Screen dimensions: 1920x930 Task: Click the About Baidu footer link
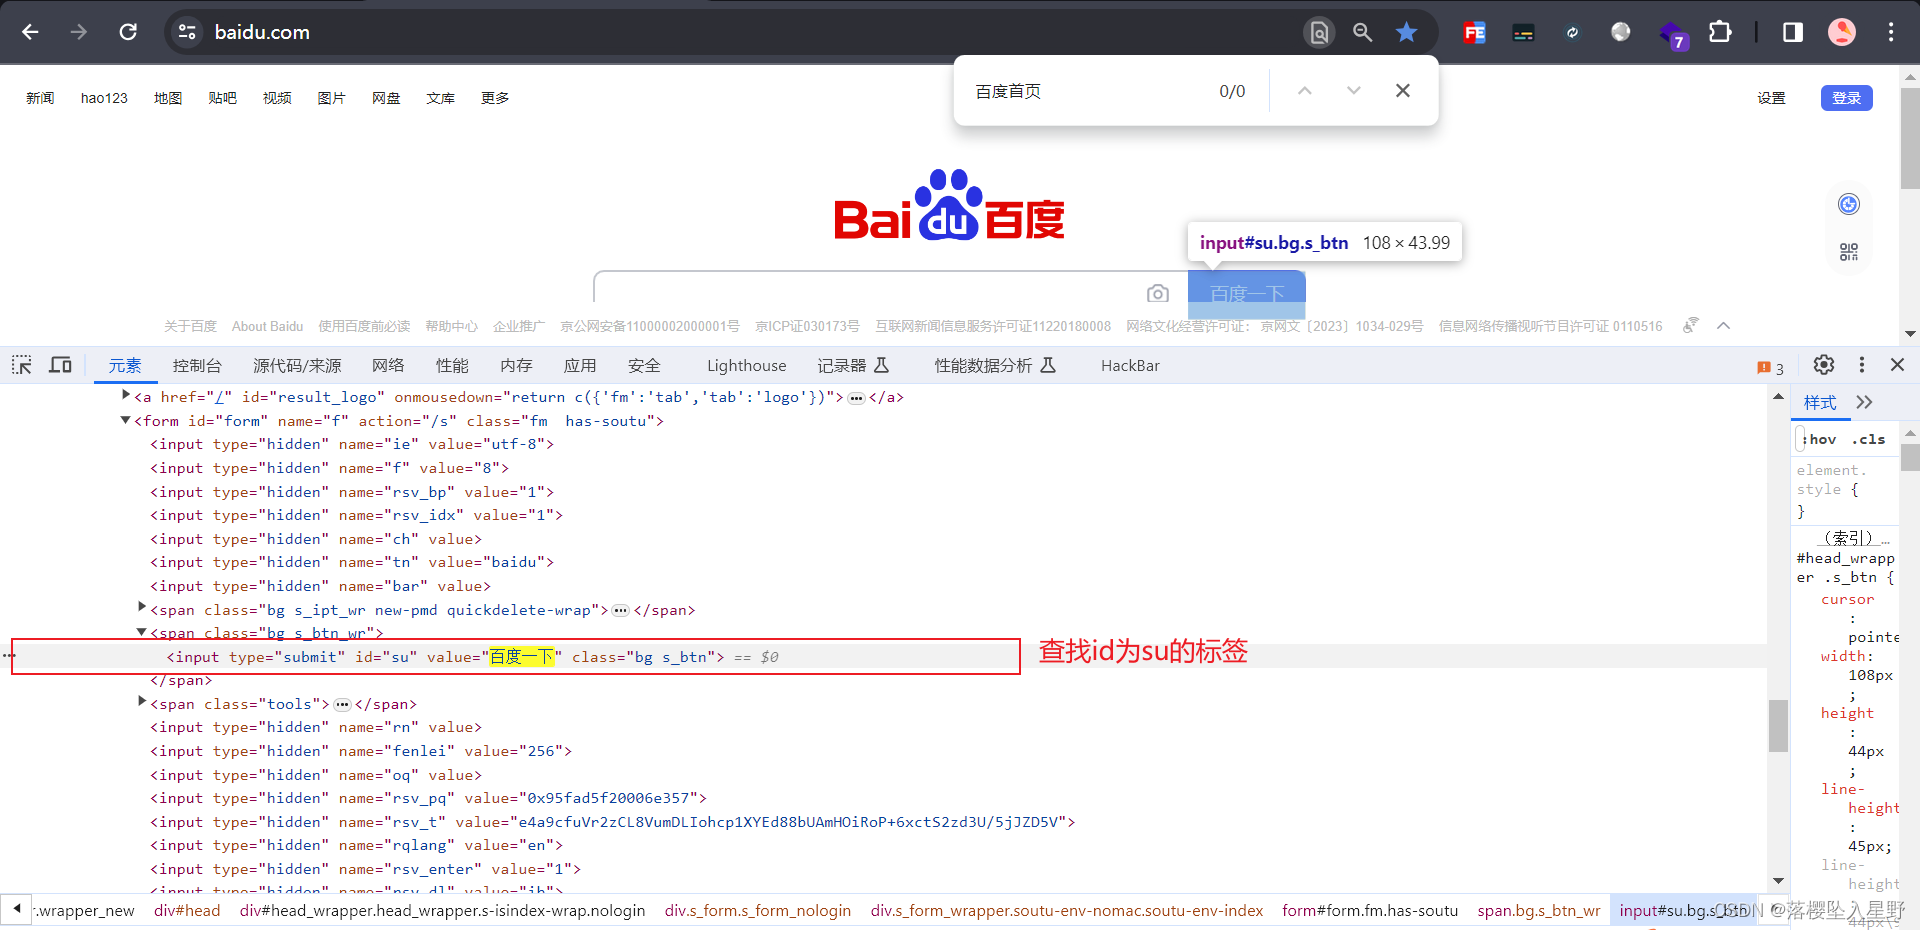267,326
